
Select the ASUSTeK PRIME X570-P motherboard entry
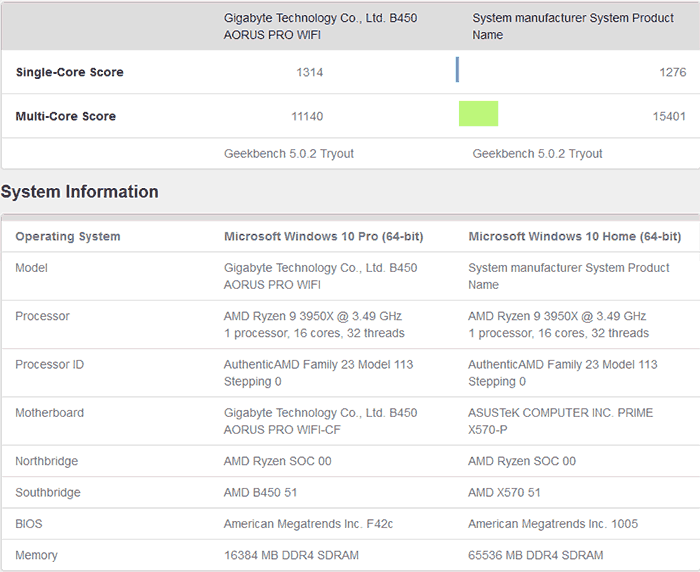tap(567, 421)
